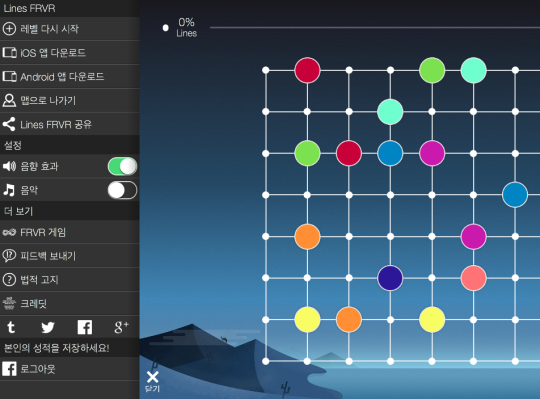Image resolution: width=540 pixels, height=399 pixels.
Task: Click the Facebook logout button
Action: tap(70, 369)
